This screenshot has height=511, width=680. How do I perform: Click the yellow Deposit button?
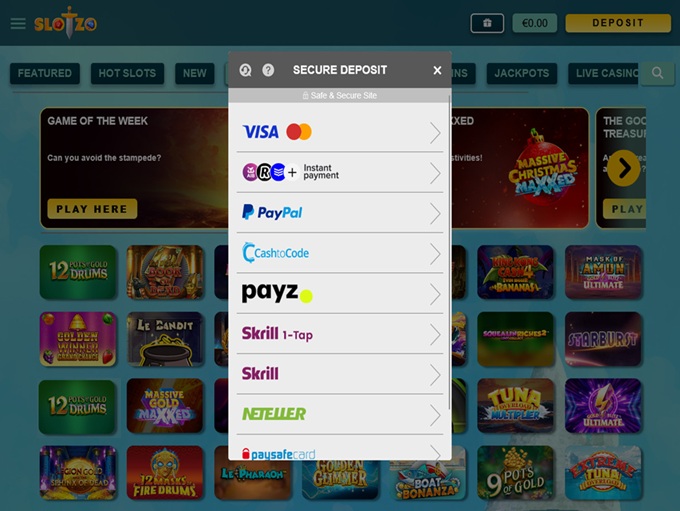[618, 23]
